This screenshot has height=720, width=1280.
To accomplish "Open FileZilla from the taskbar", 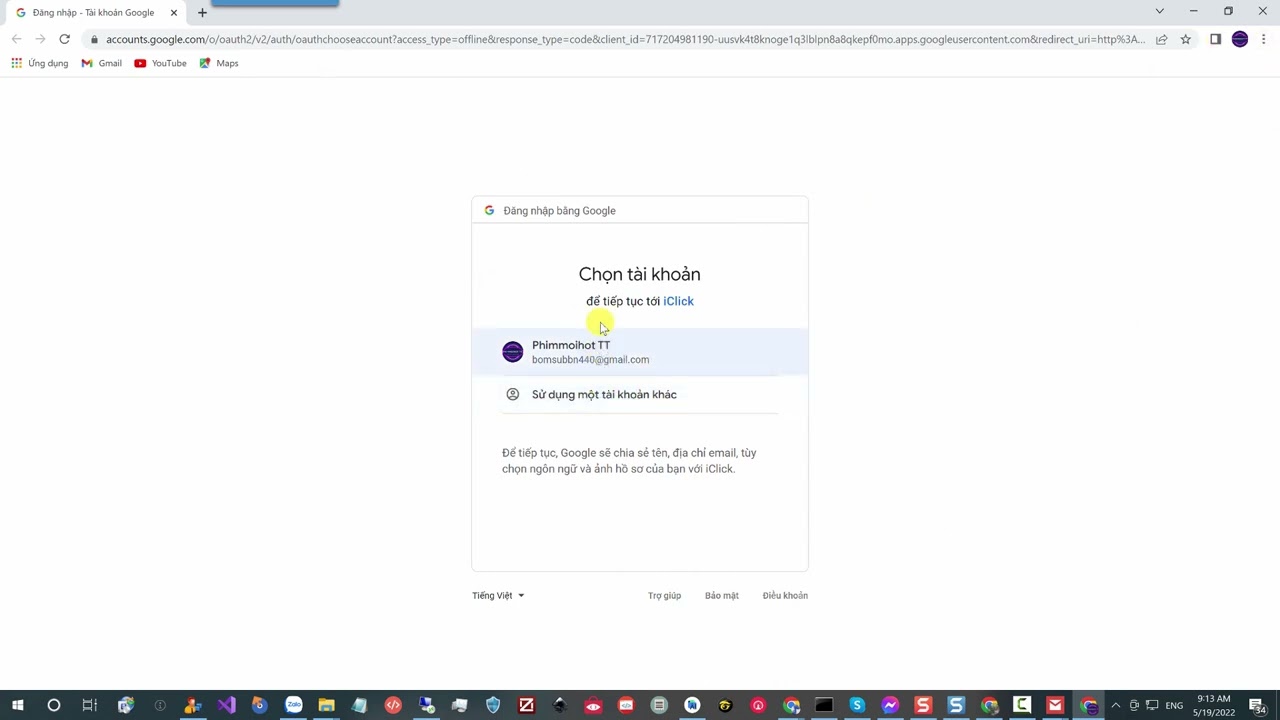I will pos(526,705).
